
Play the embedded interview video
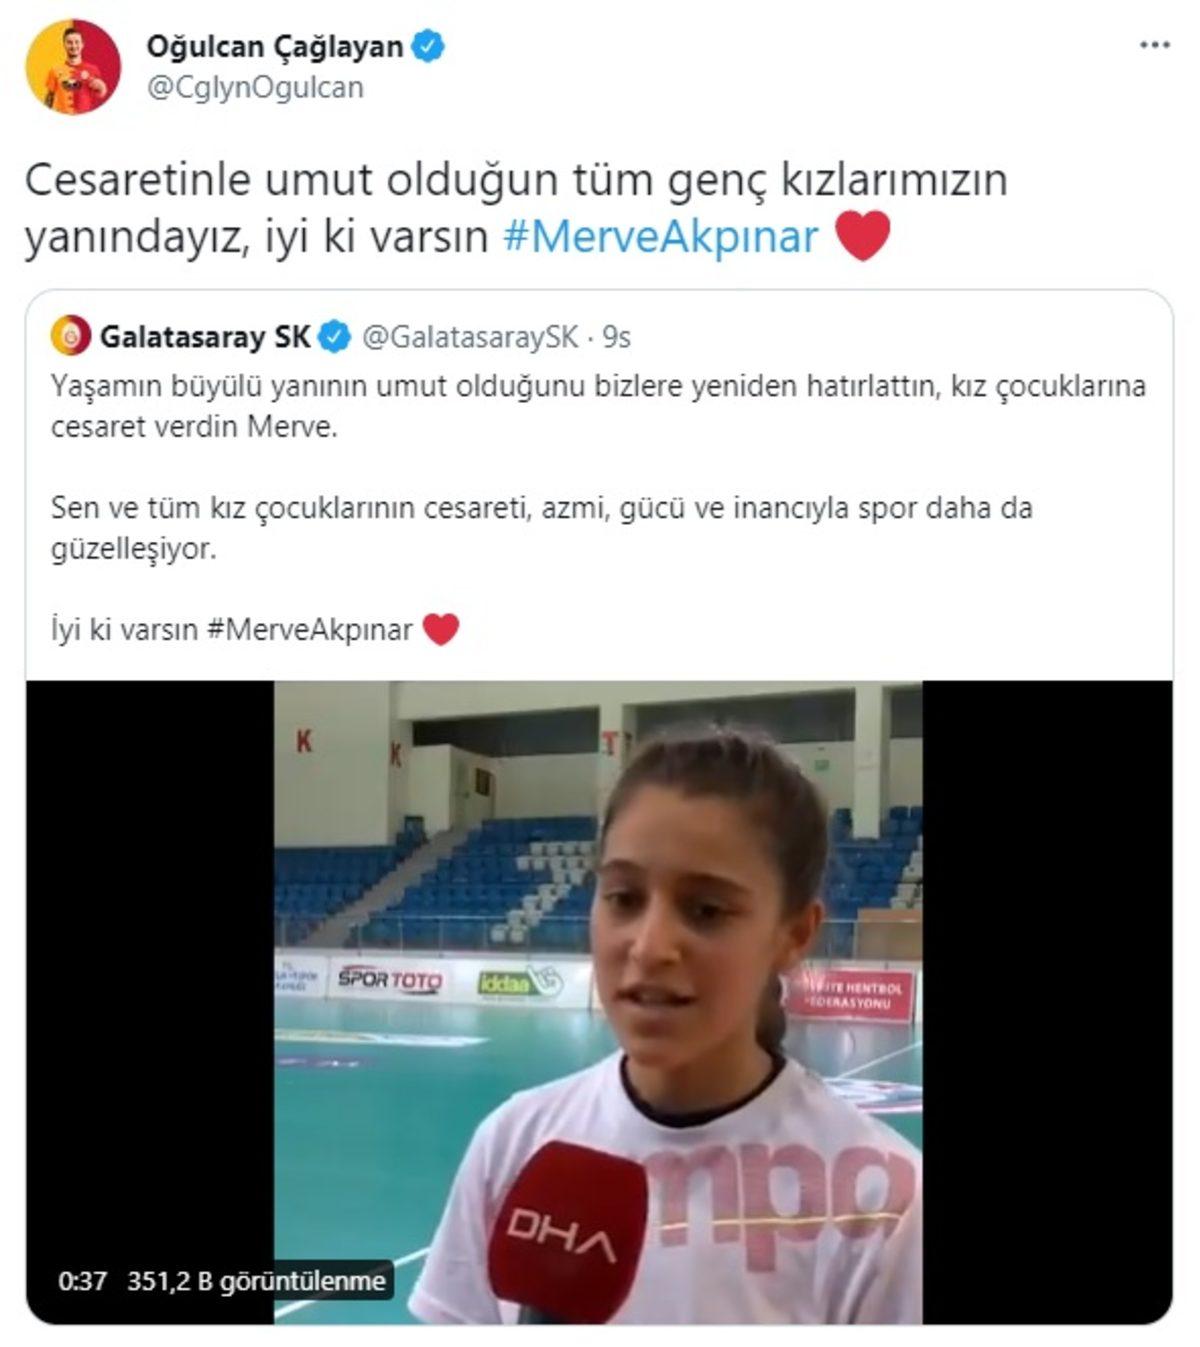[x=598, y=1002]
